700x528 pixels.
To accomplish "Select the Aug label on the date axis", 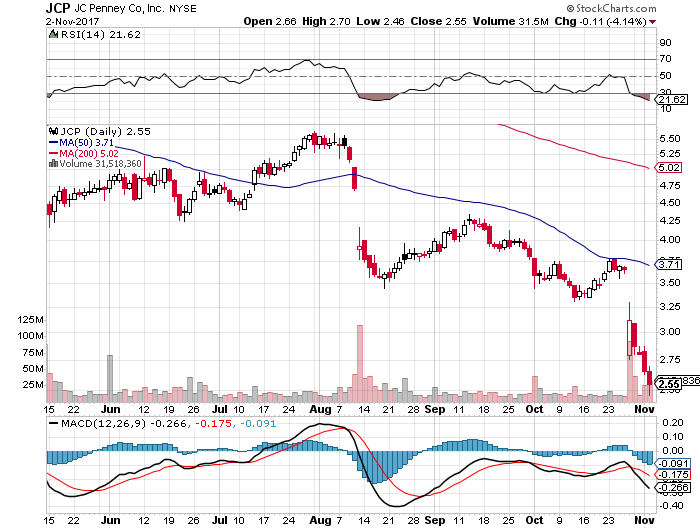I will pyautogui.click(x=320, y=410).
